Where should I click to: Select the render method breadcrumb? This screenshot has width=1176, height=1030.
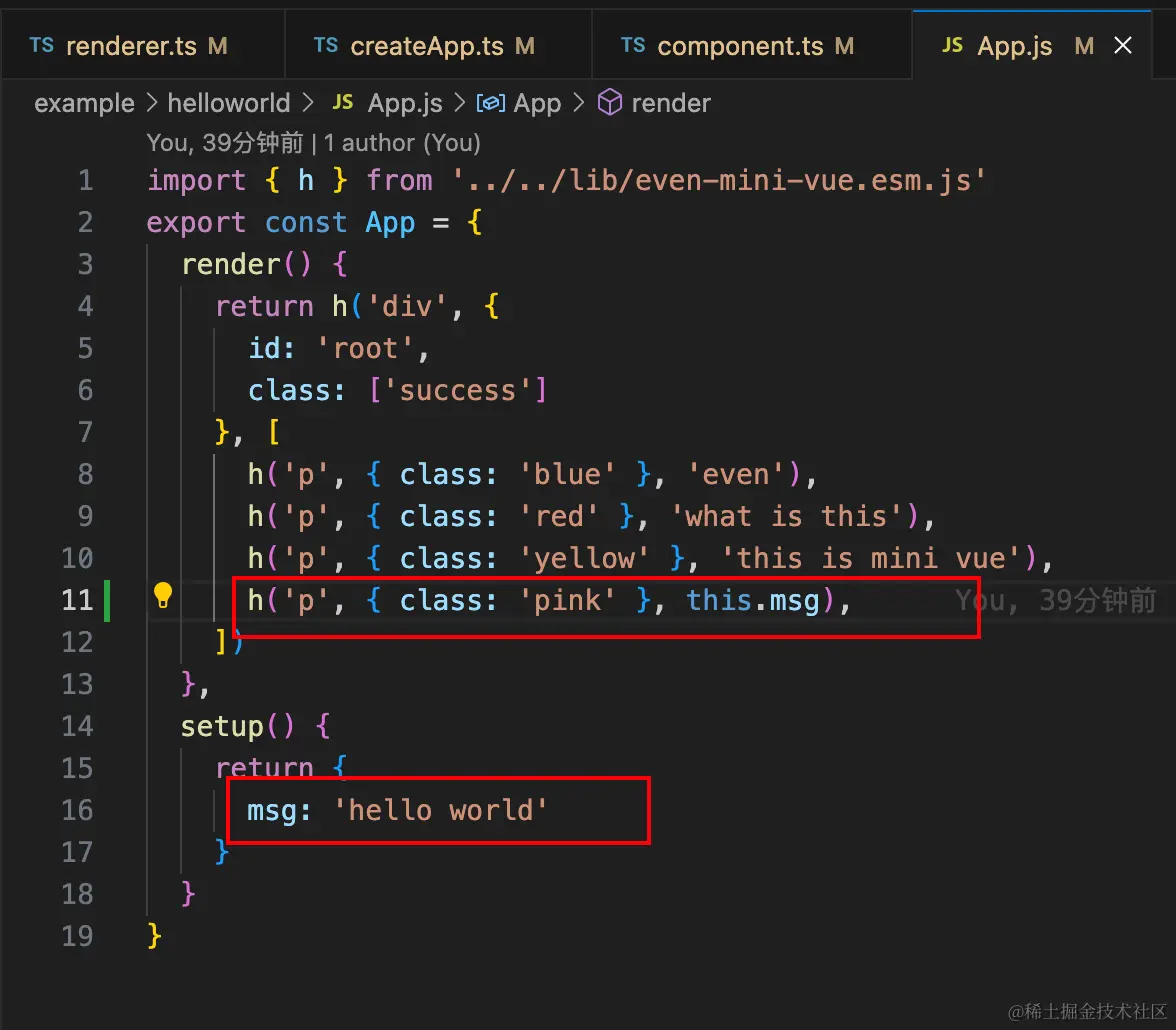click(x=670, y=103)
